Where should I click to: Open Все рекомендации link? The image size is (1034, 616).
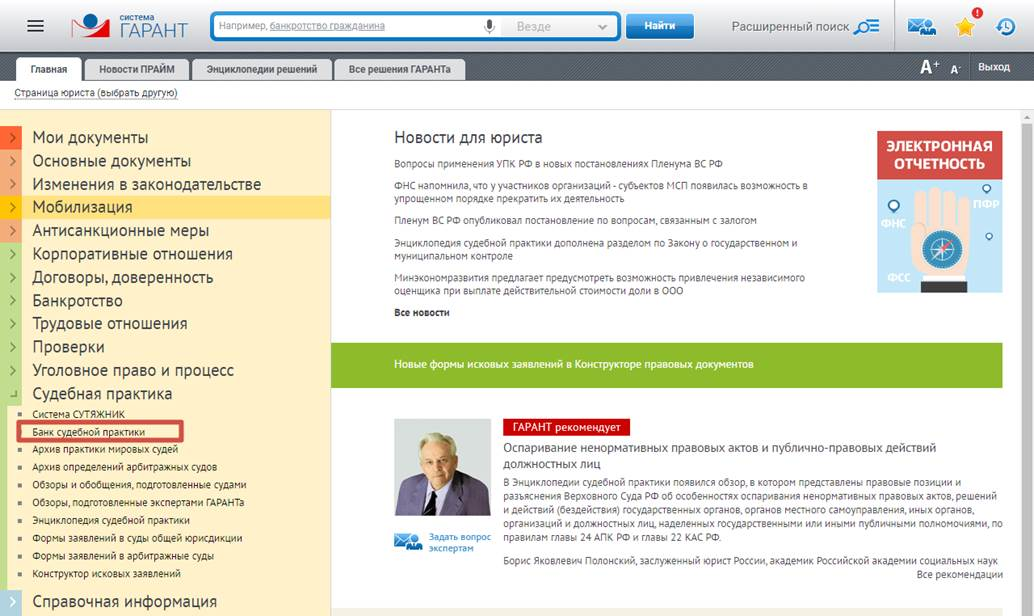[x=959, y=574]
